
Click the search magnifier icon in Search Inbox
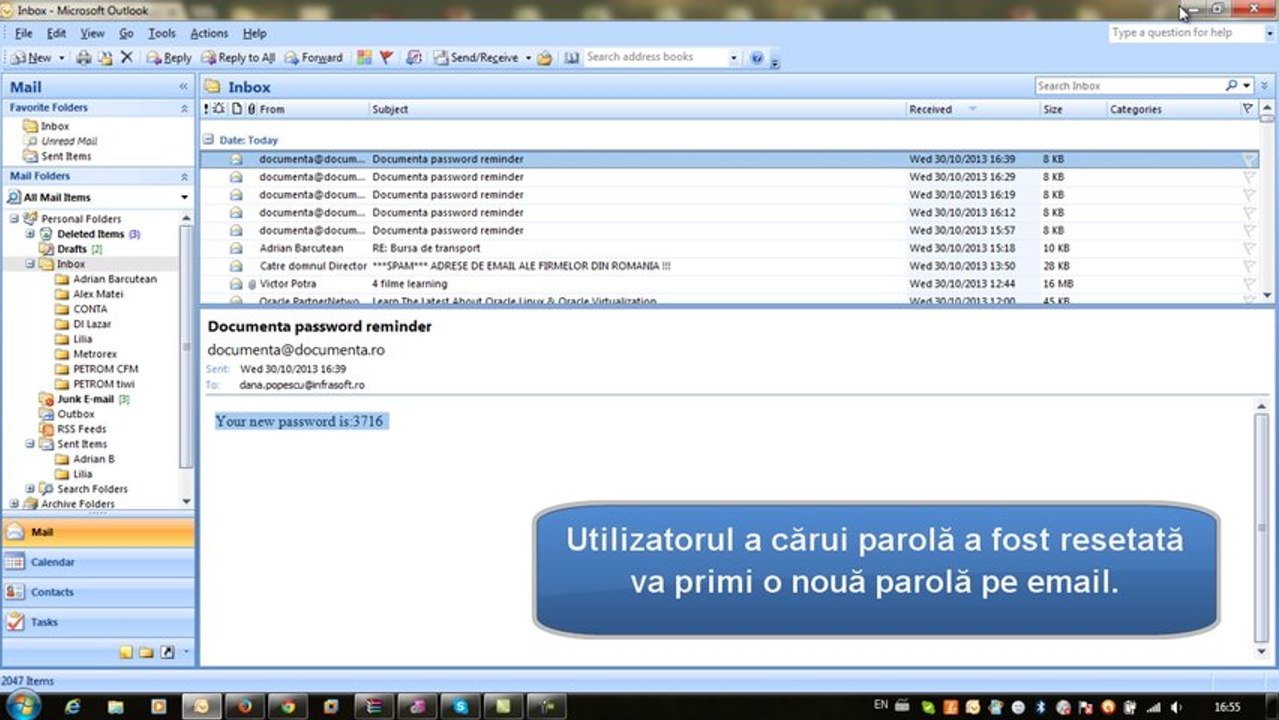1232,86
